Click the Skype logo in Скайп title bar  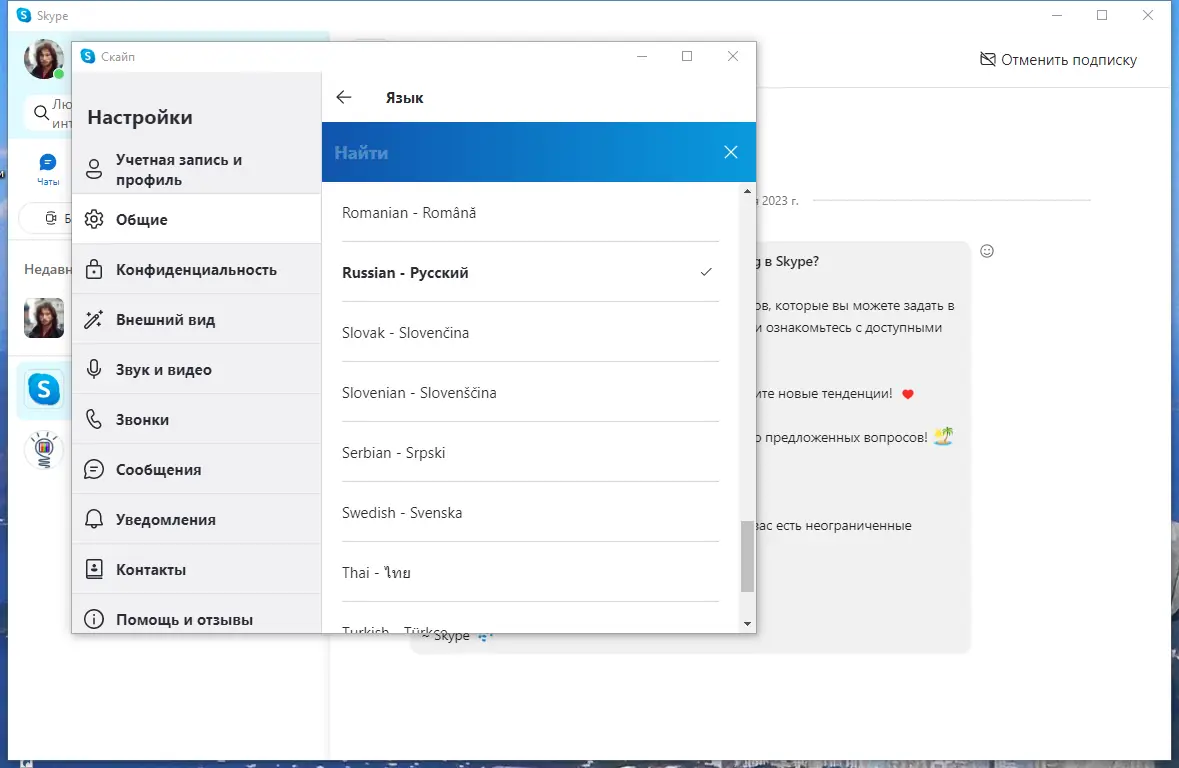click(x=88, y=56)
